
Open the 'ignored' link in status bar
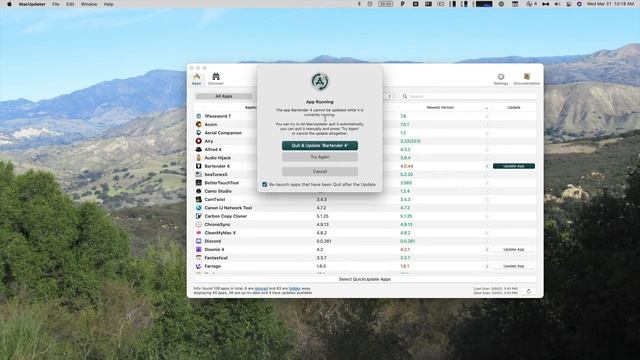click(x=261, y=289)
